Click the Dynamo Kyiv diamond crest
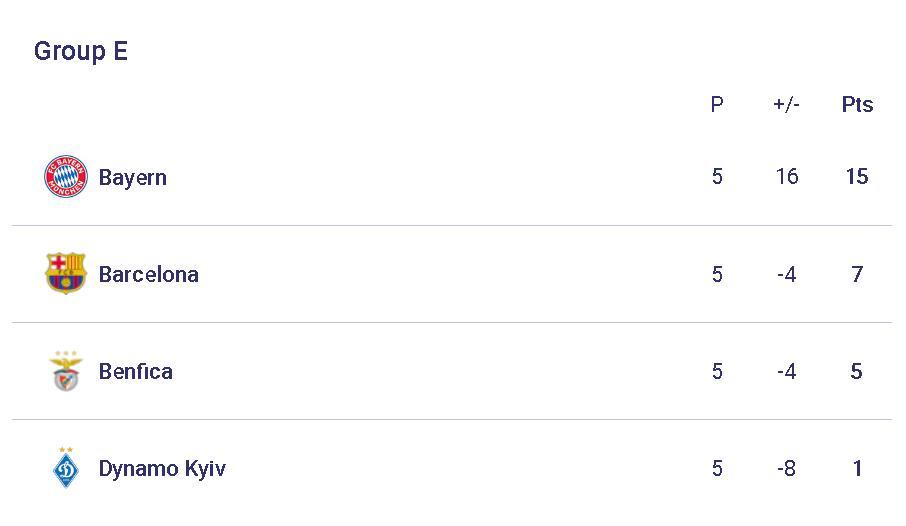Viewport: 906px width, 526px height. (x=66, y=467)
